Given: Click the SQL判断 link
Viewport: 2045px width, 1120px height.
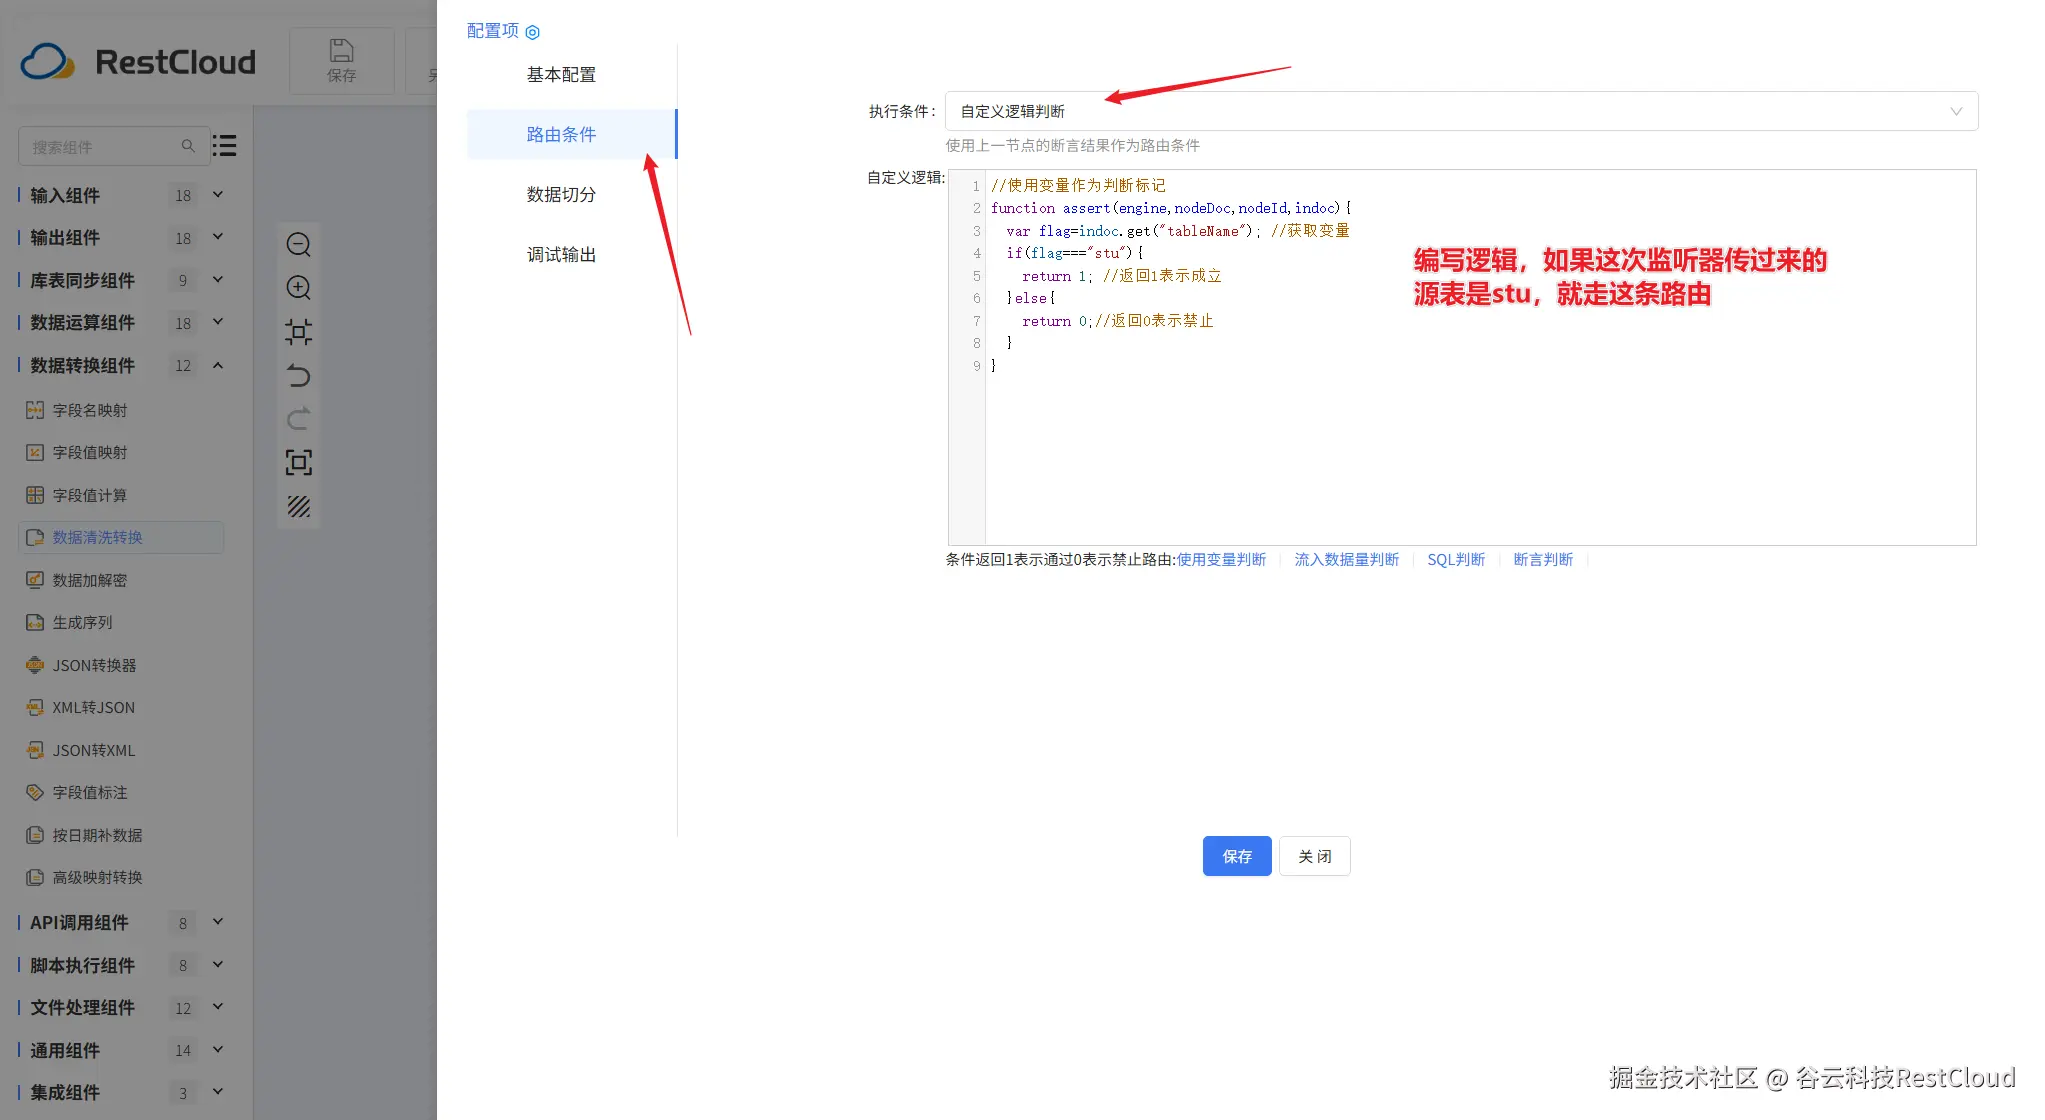Looking at the screenshot, I should pyautogui.click(x=1456, y=560).
